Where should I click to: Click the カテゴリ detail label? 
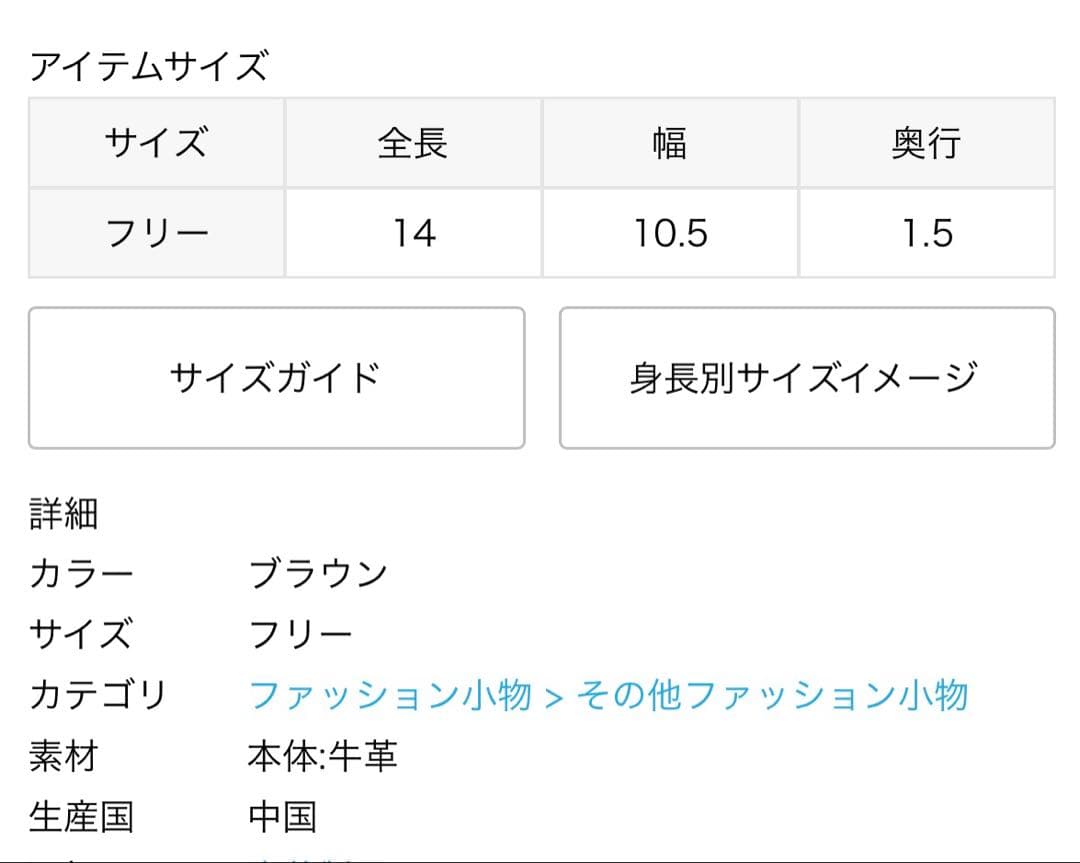[97, 695]
